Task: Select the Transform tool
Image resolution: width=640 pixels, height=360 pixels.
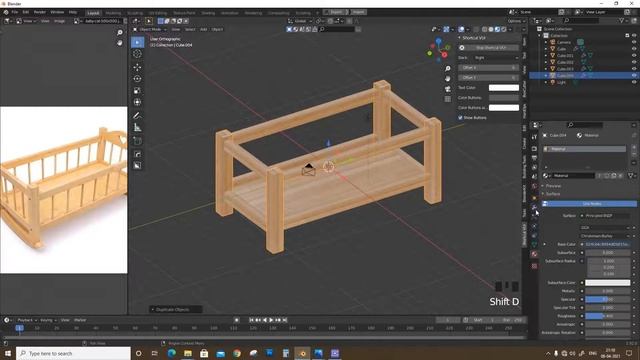Action: (x=138, y=102)
